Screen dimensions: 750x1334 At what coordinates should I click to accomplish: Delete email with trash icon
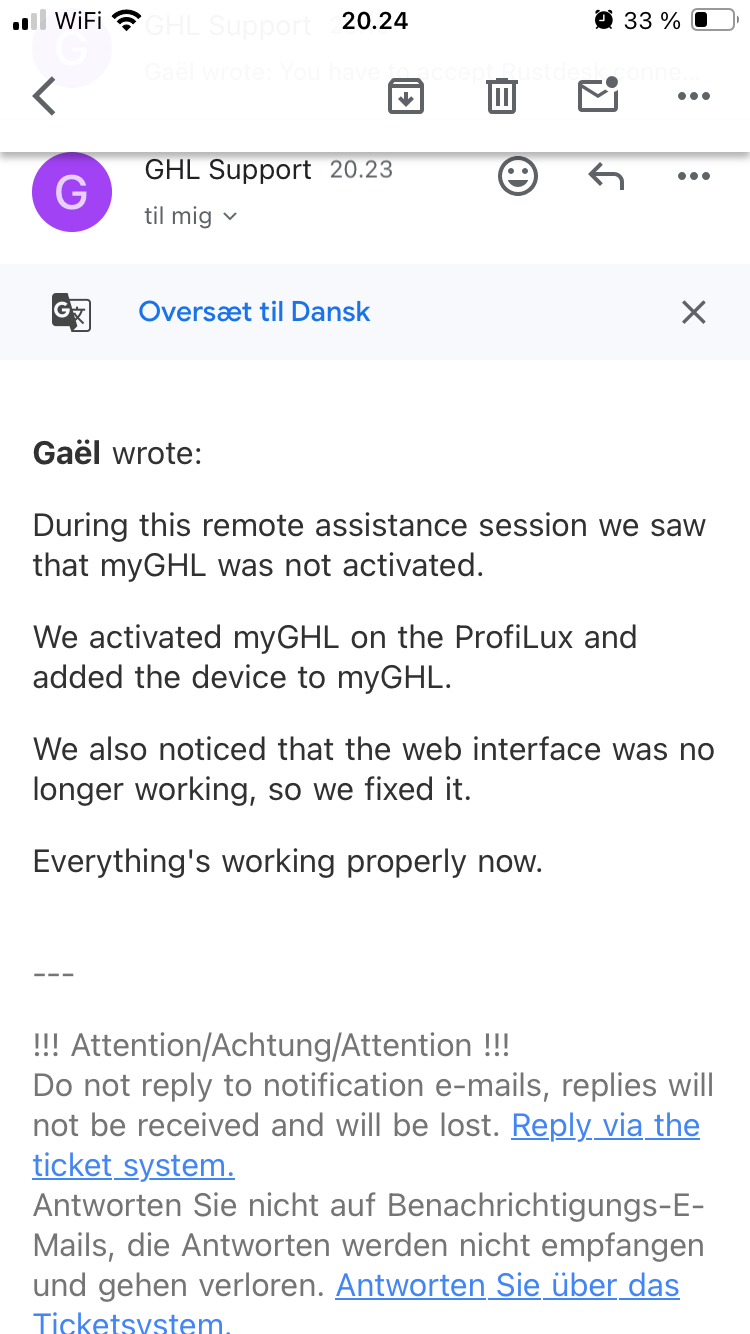[x=501, y=96]
